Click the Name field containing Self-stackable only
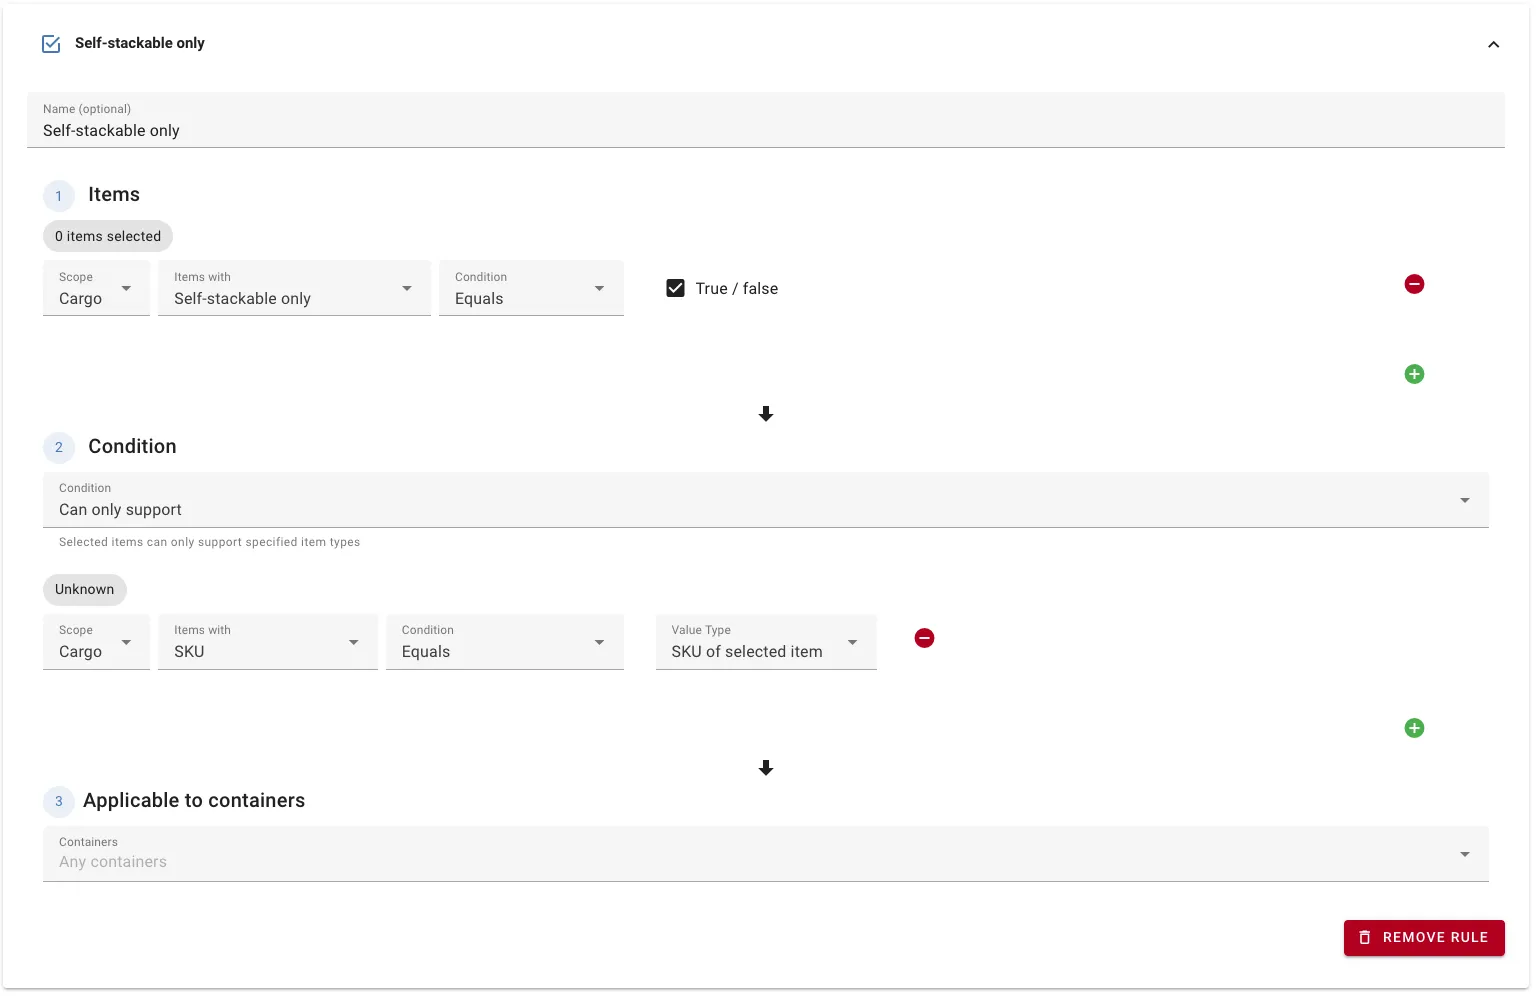This screenshot has height=996, width=1537. point(400,130)
